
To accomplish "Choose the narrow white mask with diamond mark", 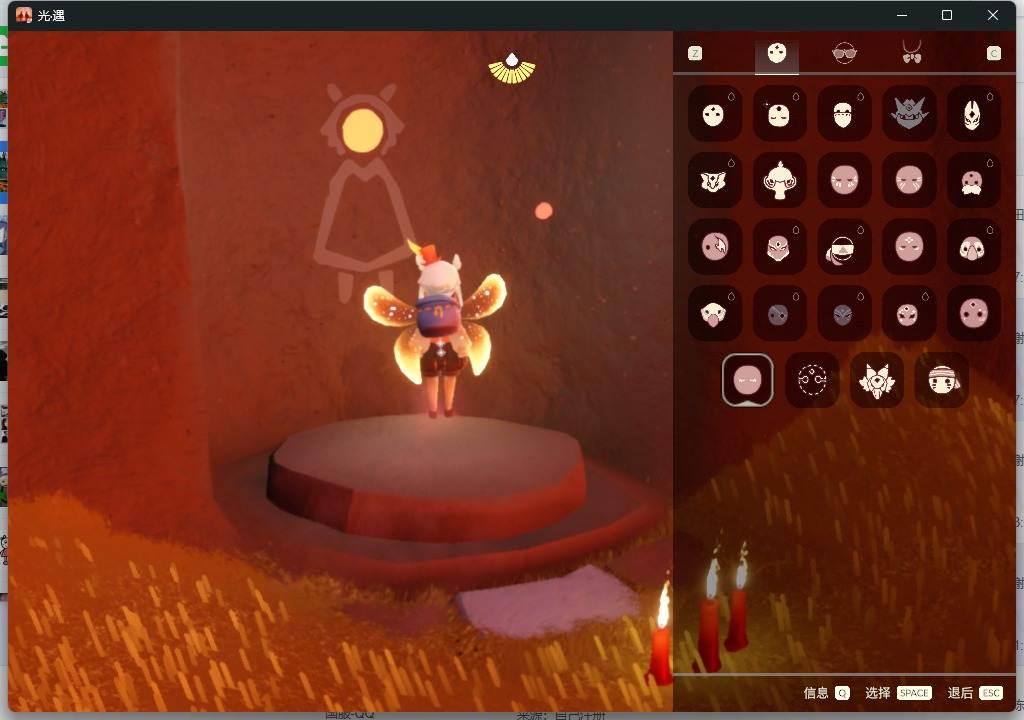I will click(x=973, y=114).
